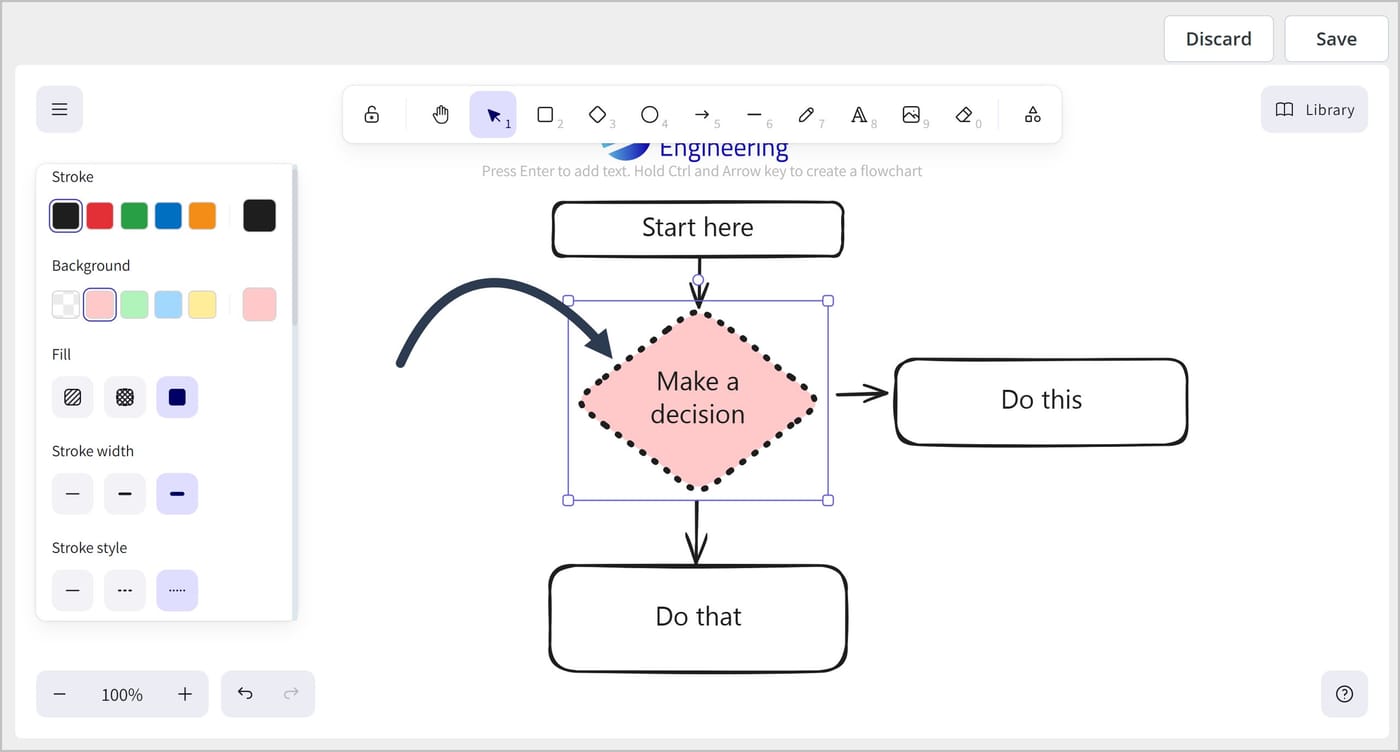This screenshot has height=752, width=1400.
Task: Select the Line tool
Action: 755,114
